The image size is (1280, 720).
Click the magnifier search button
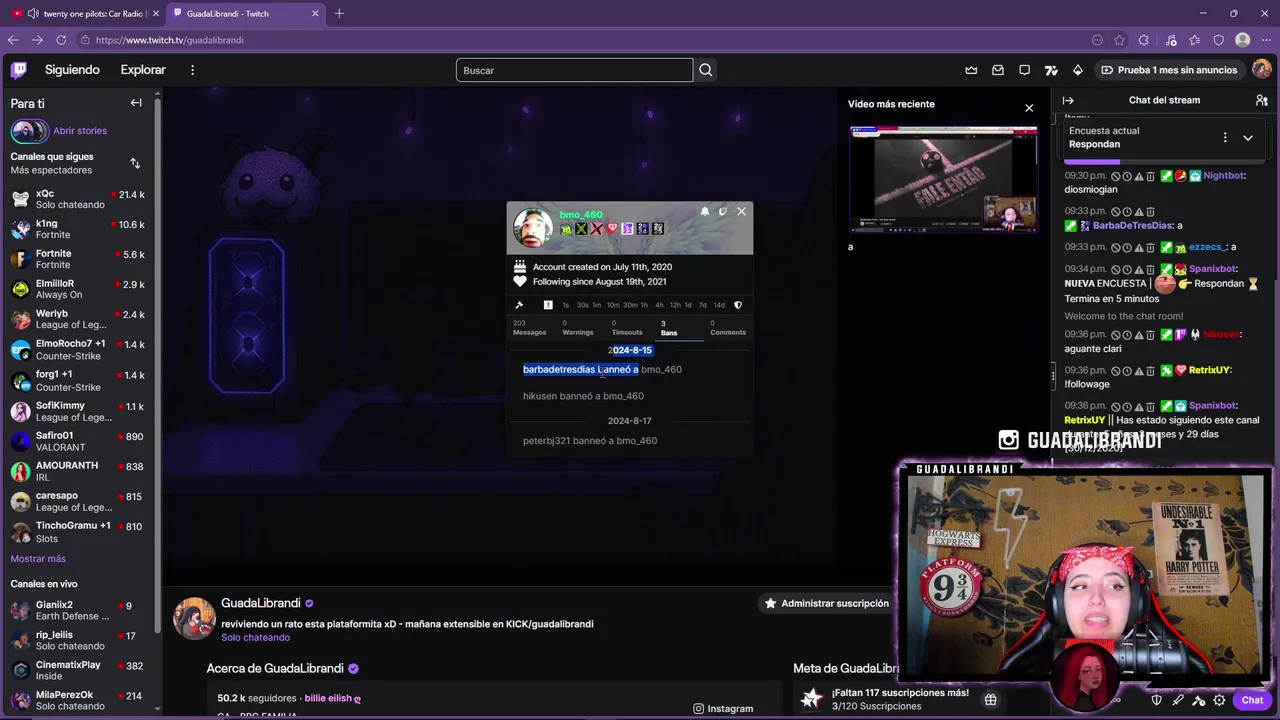click(706, 70)
